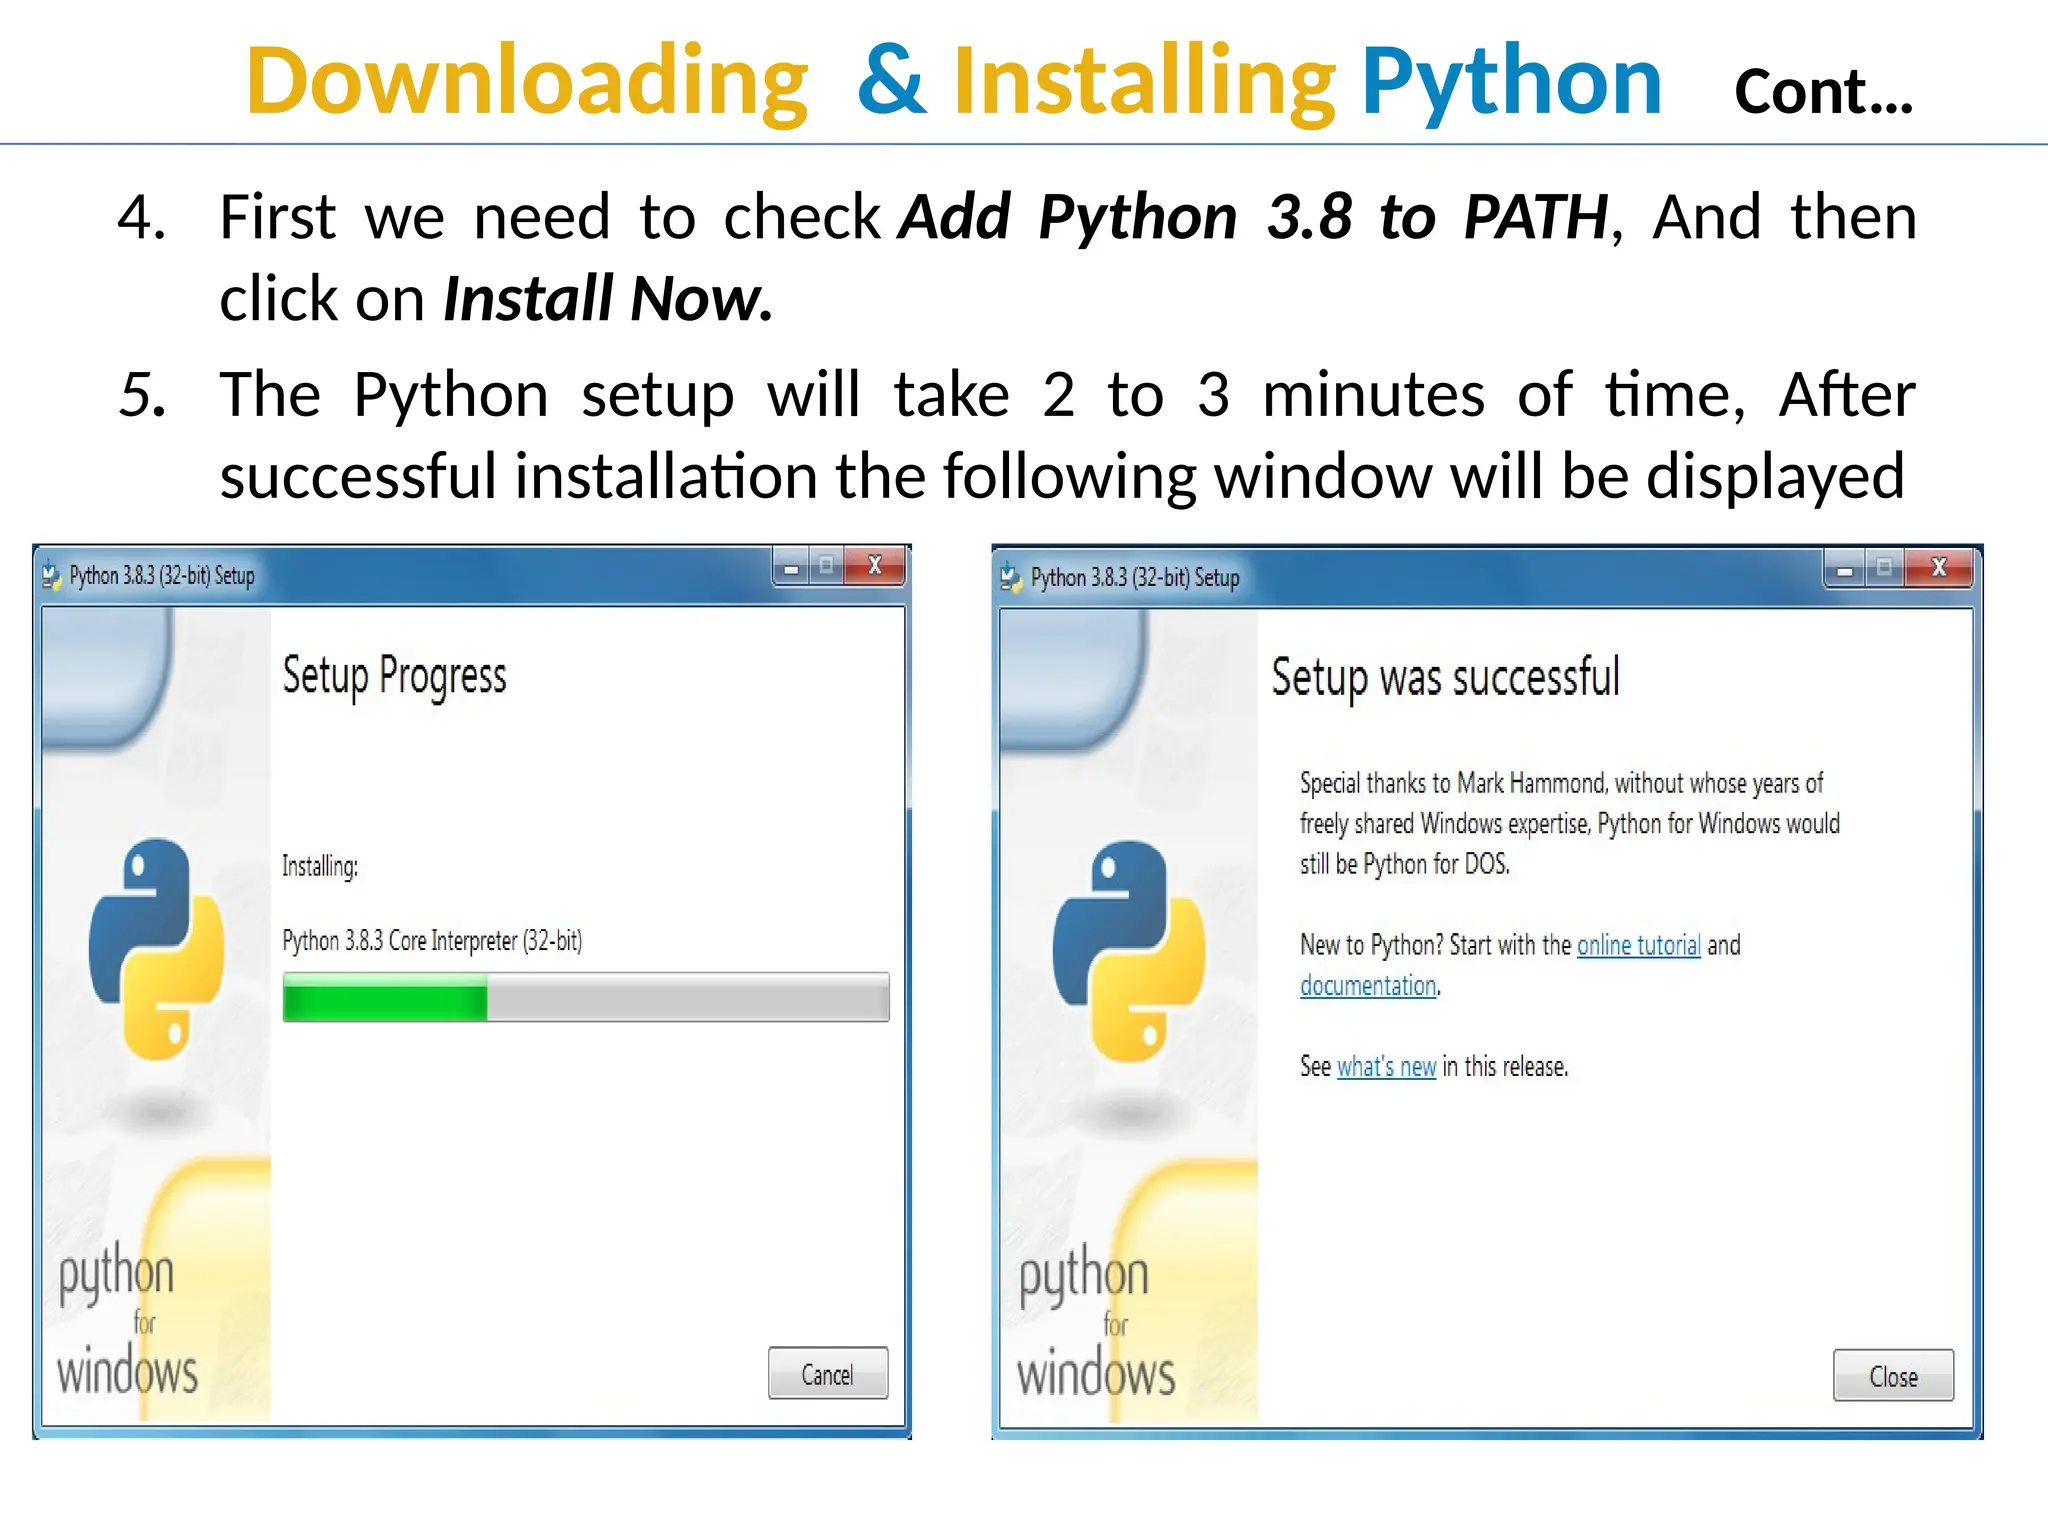Image resolution: width=2048 pixels, height=1536 pixels.
Task: Click the 'Installing:' label
Action: point(320,866)
